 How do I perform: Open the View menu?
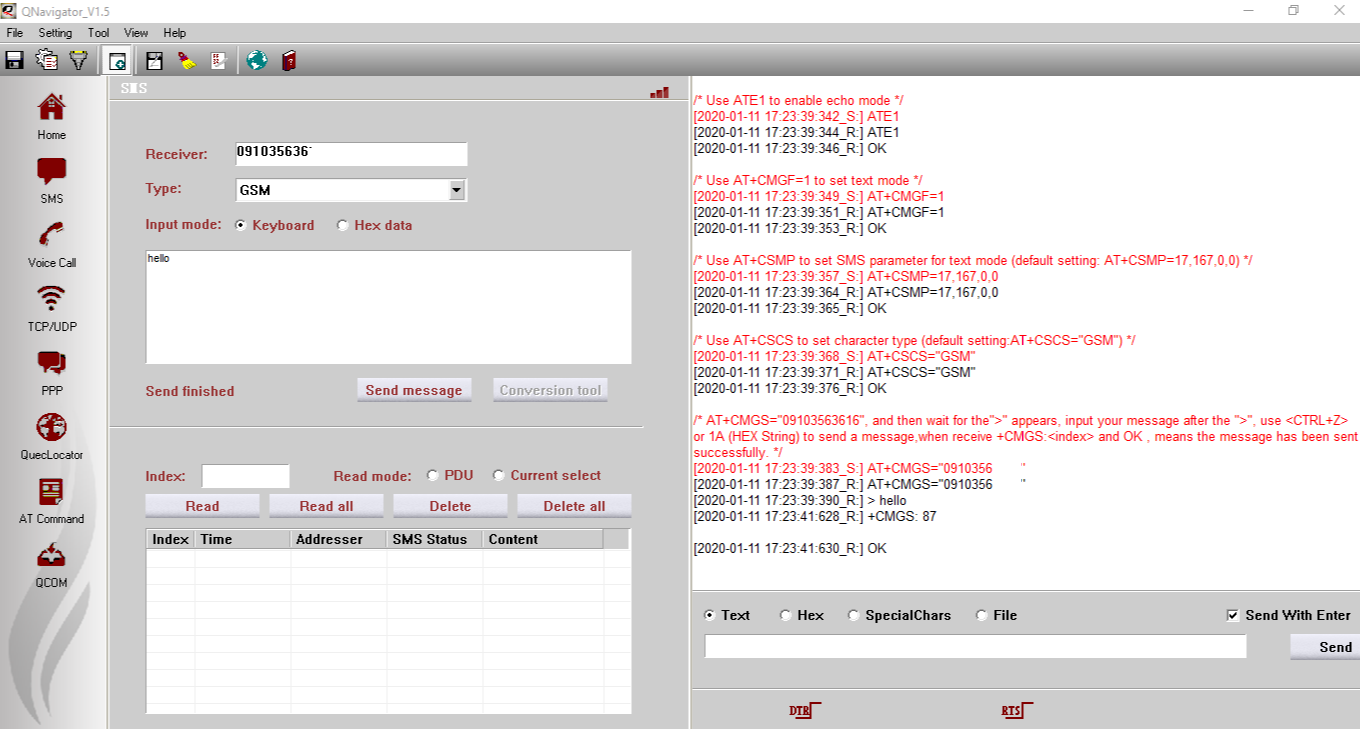pos(136,33)
